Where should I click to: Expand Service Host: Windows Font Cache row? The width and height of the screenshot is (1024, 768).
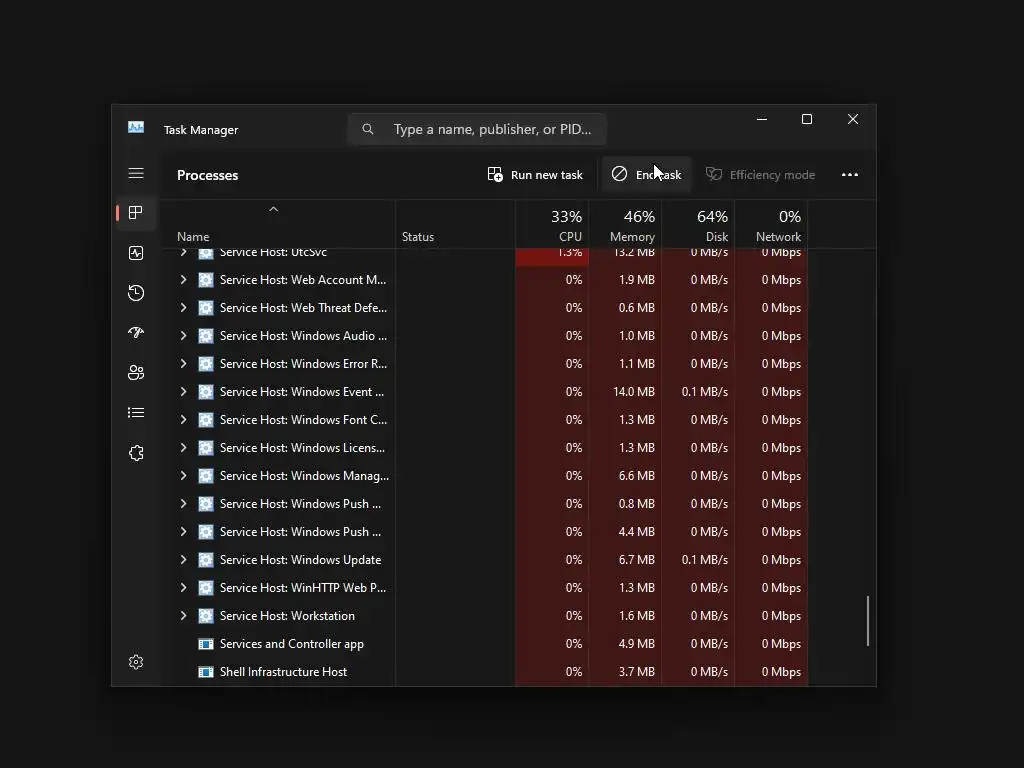[x=184, y=420]
